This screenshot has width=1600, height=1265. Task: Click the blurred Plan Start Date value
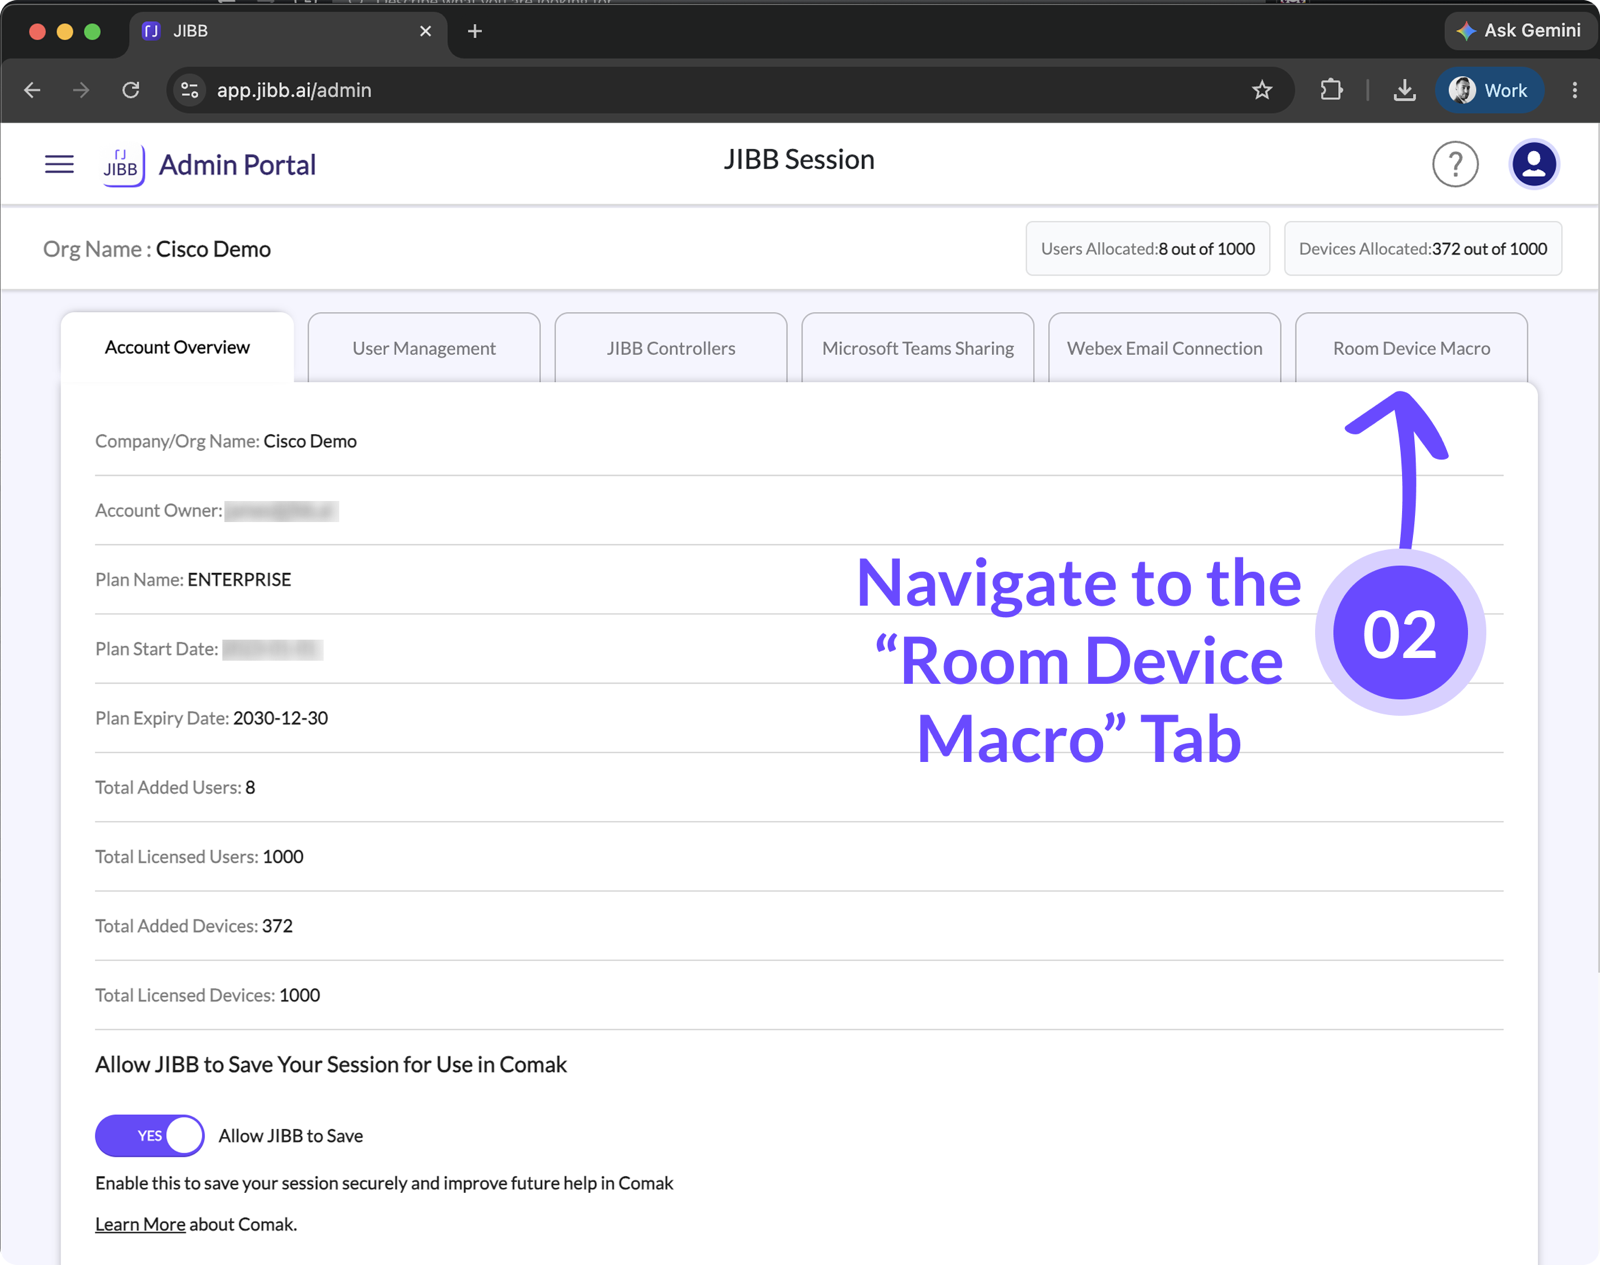(272, 649)
